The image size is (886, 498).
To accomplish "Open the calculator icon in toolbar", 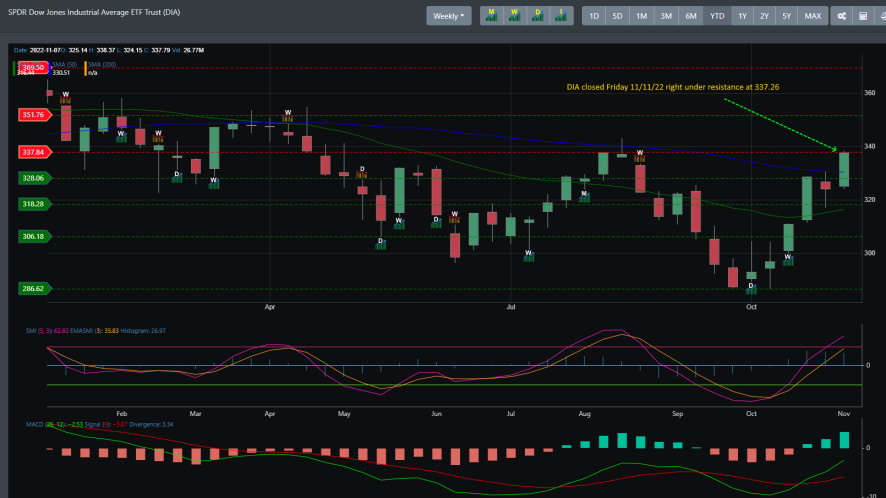I will click(863, 16).
